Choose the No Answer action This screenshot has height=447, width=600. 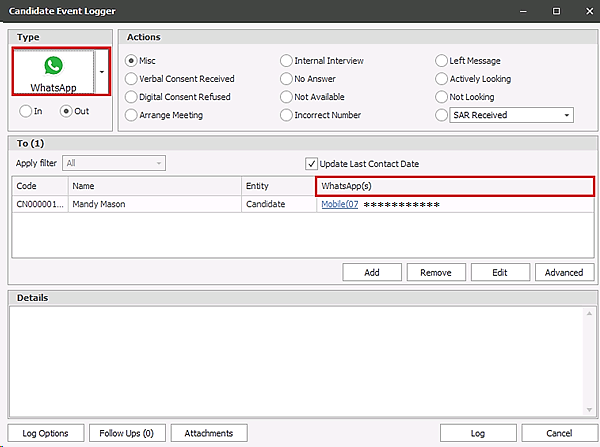pyautogui.click(x=286, y=79)
